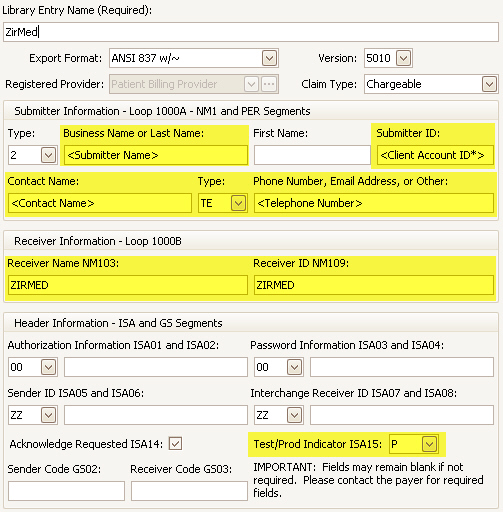Image resolution: width=503 pixels, height=512 pixels.
Task: Click the Business Name or Last Name field
Action: click(x=156, y=155)
